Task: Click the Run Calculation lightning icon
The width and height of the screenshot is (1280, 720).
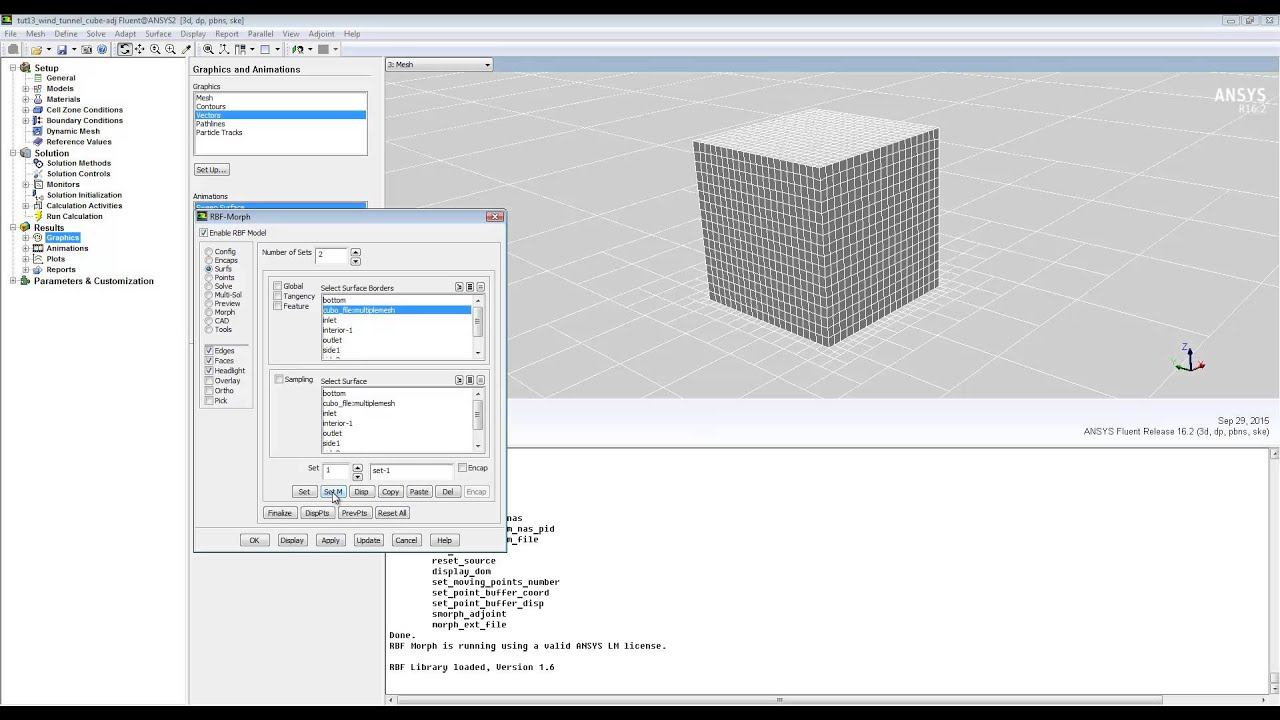Action: pos(38,216)
